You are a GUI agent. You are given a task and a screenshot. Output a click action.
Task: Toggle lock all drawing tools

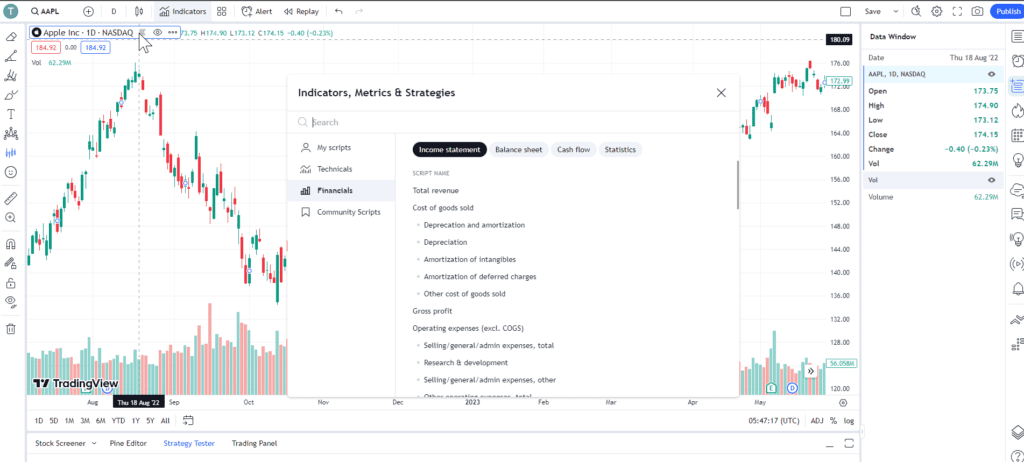click(10, 283)
